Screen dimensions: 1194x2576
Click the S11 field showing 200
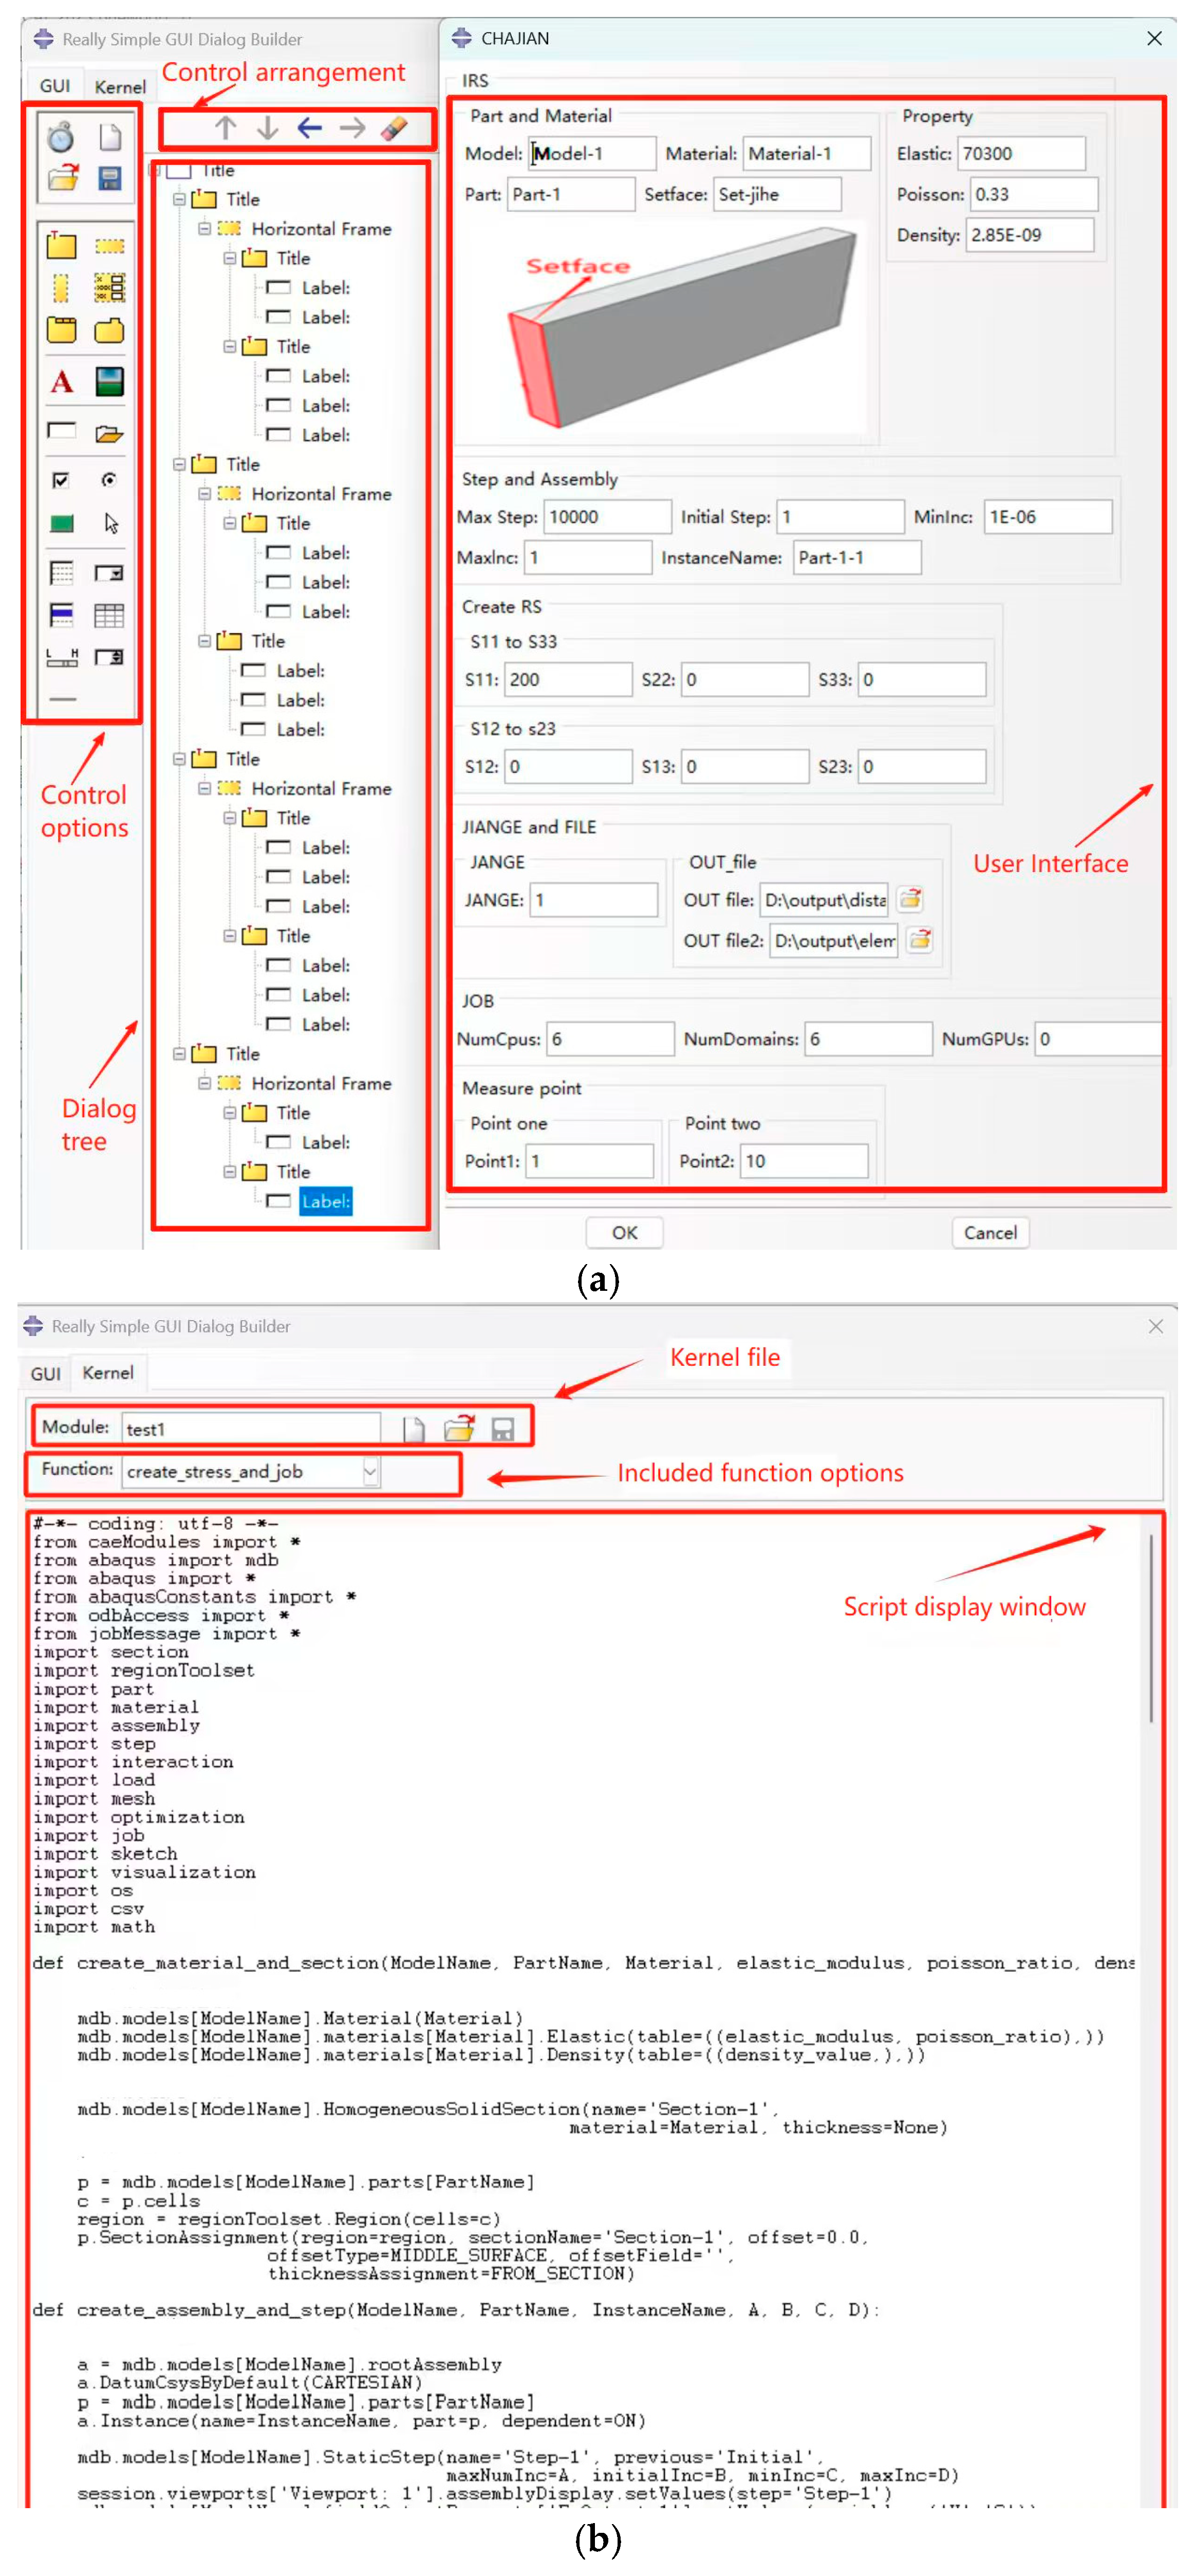568,679
